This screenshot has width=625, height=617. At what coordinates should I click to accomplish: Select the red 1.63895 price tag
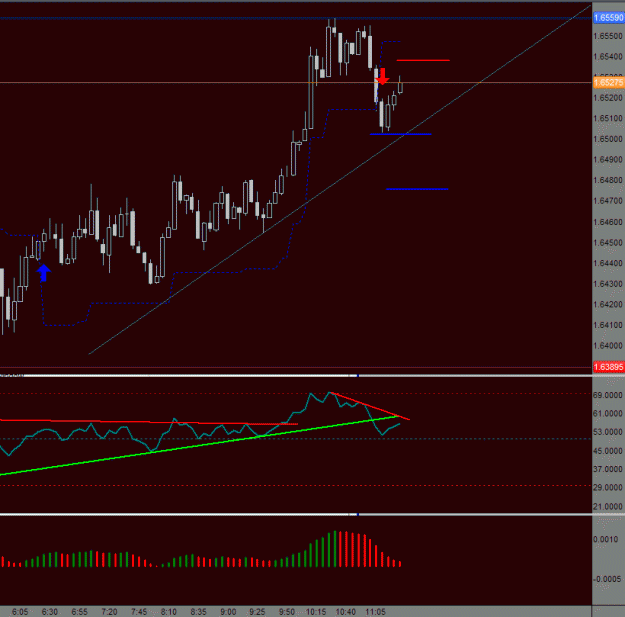[x=608, y=367]
